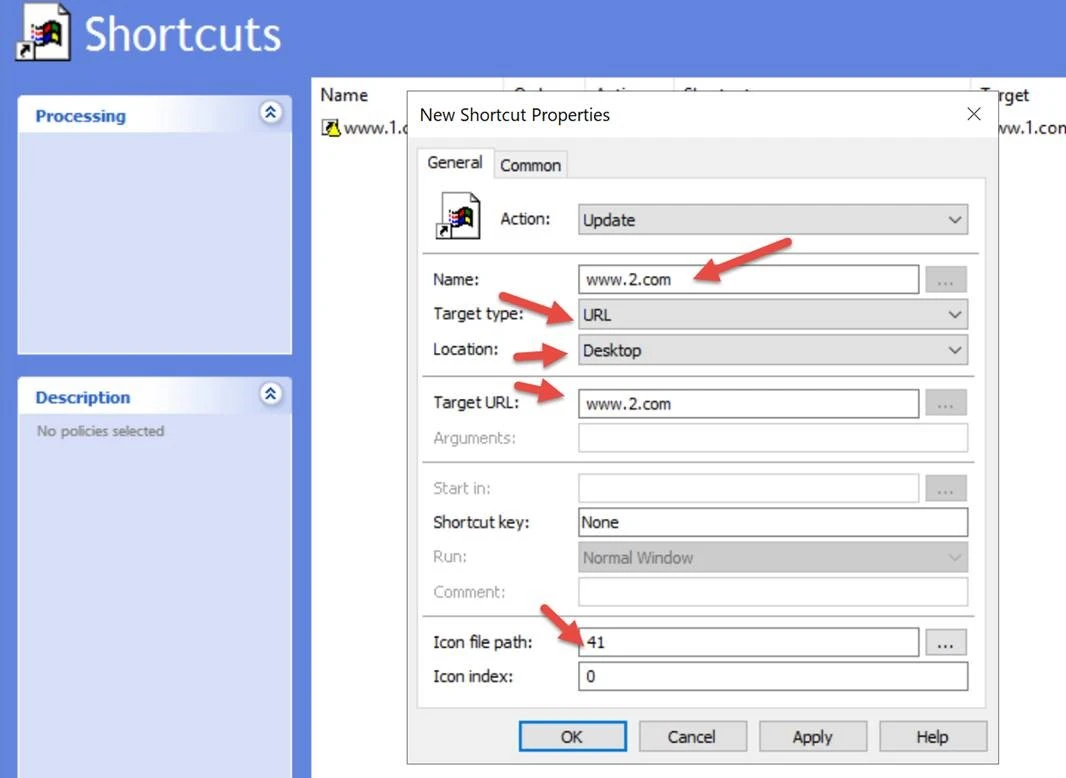Viewport: 1066px width, 778px height.
Task: Click the Icon index field
Action: click(772, 677)
